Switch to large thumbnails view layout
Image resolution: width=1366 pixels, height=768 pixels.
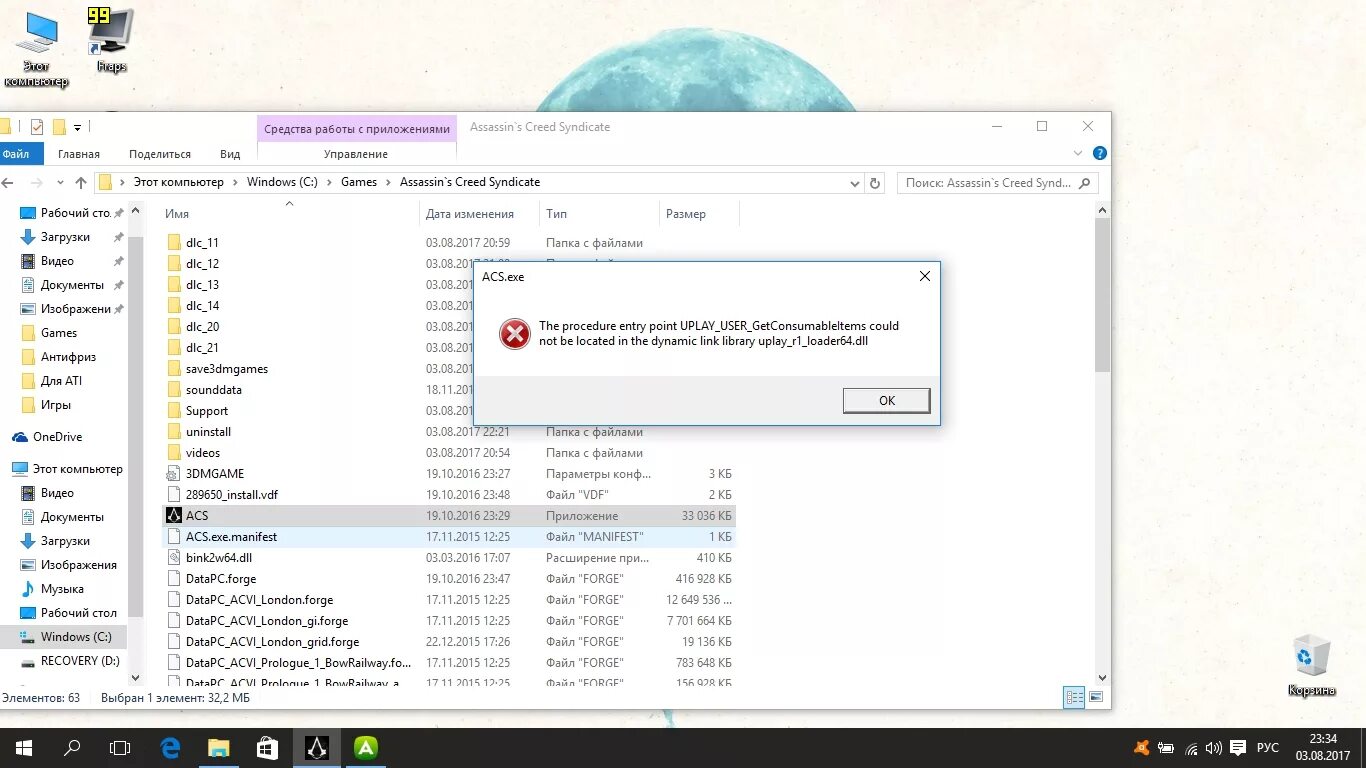click(1096, 697)
